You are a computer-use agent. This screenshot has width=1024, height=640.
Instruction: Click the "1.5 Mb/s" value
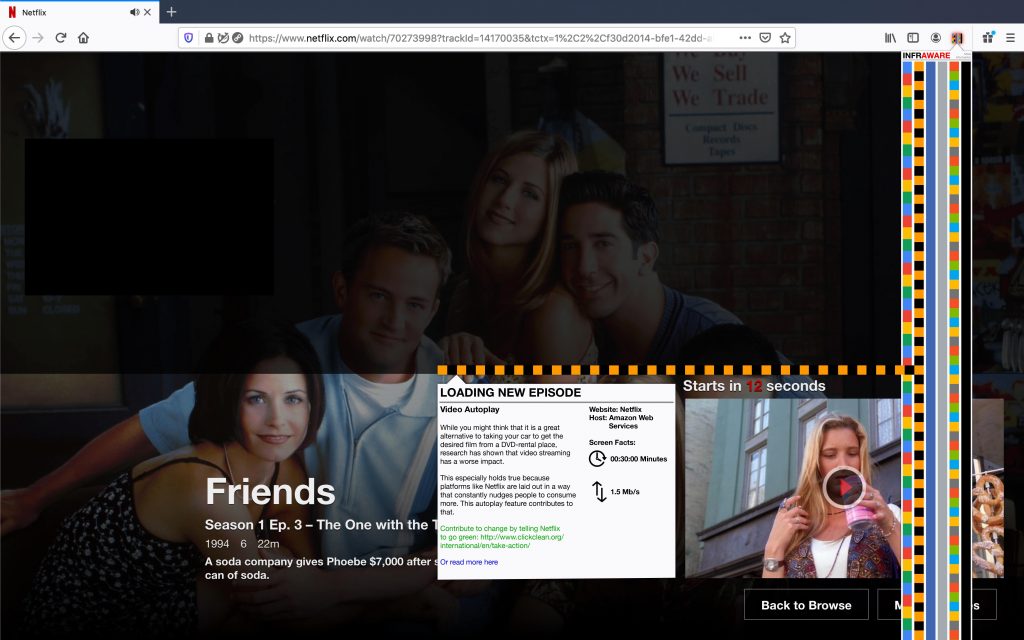point(625,492)
